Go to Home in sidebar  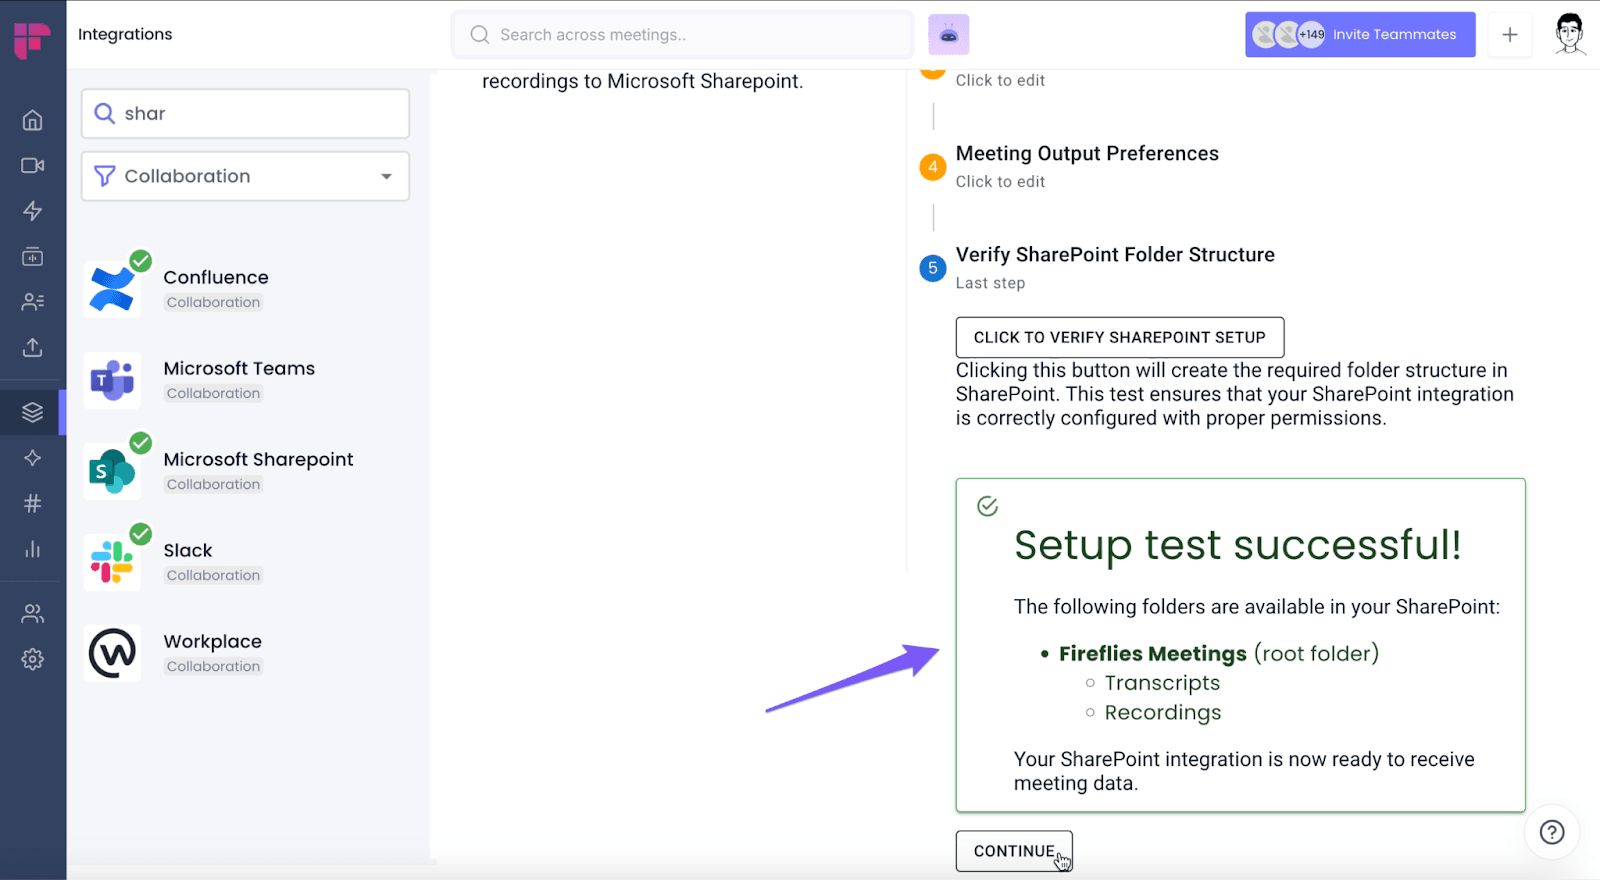tap(32, 120)
